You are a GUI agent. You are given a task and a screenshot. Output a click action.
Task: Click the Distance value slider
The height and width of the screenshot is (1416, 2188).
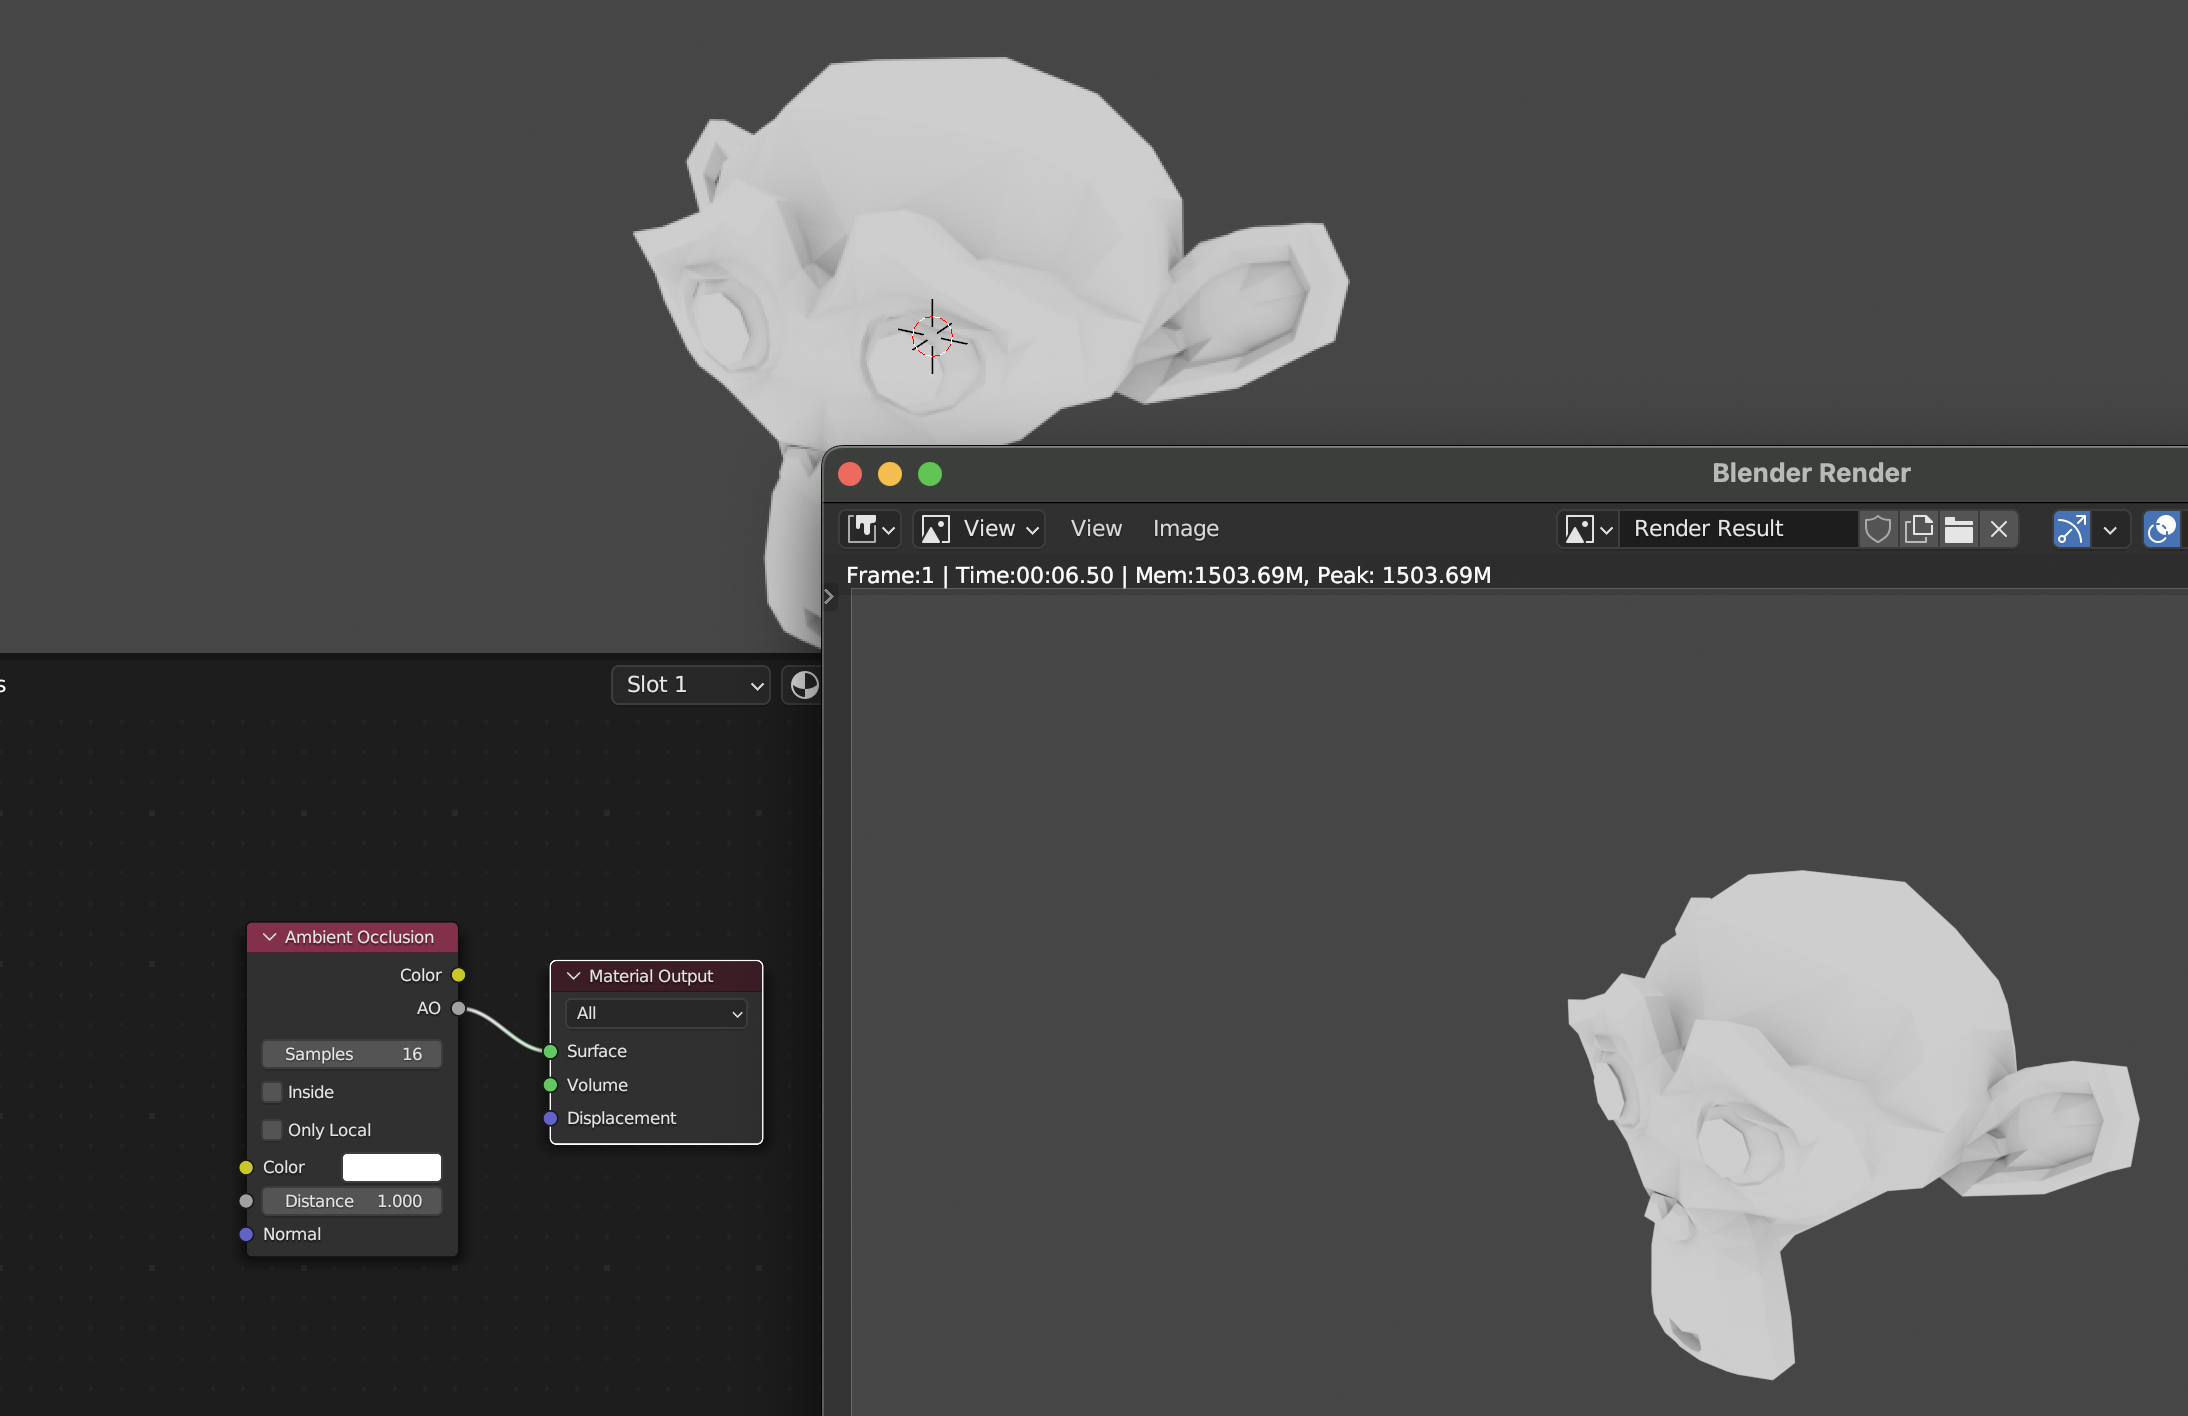pos(352,1201)
